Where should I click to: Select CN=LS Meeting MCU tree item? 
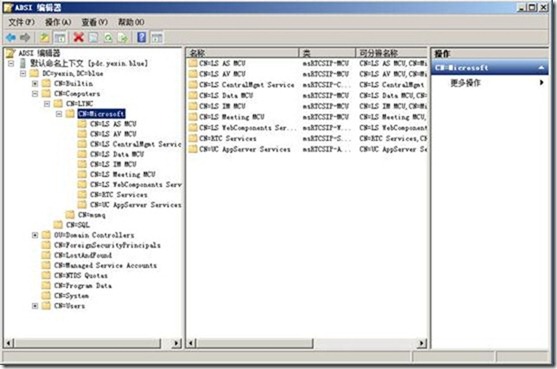[123, 174]
